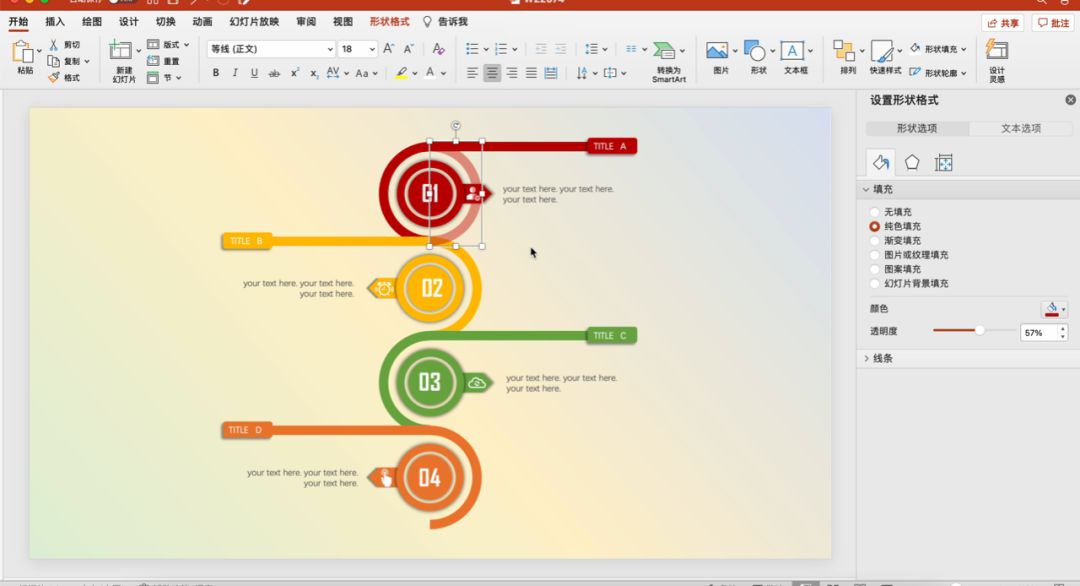Click the text highlight color pen icon
Viewport: 1080px width, 586px height.
401,73
